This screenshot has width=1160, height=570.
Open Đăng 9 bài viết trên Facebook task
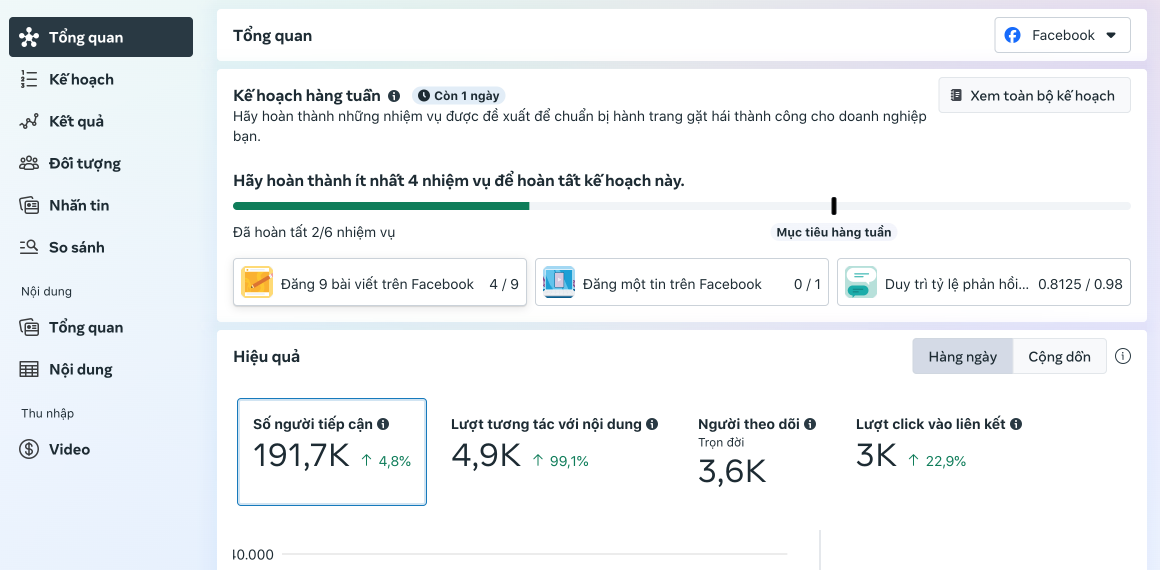[x=380, y=282]
